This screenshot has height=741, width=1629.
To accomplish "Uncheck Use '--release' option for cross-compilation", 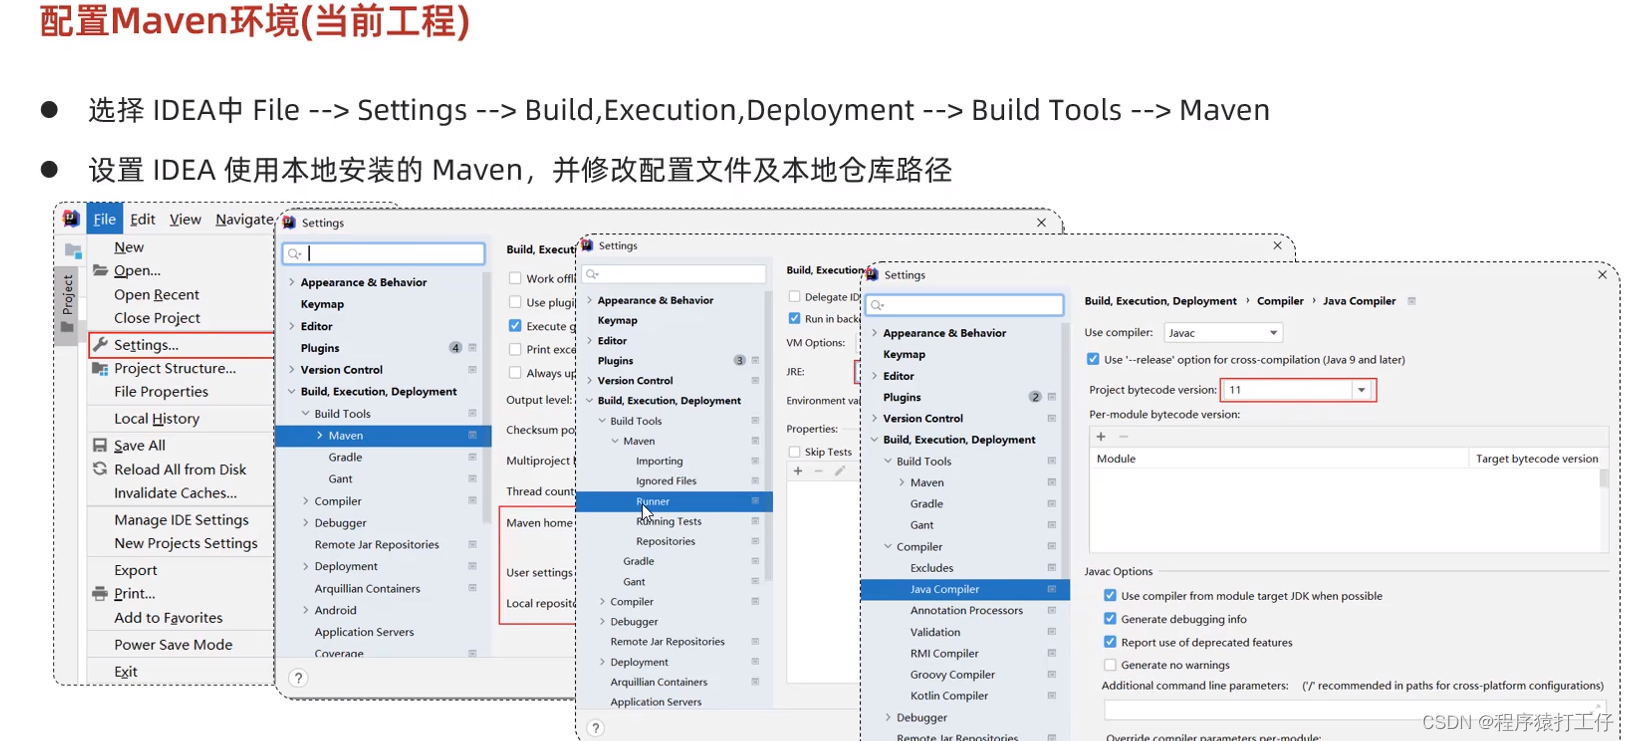I will pos(1093,359).
